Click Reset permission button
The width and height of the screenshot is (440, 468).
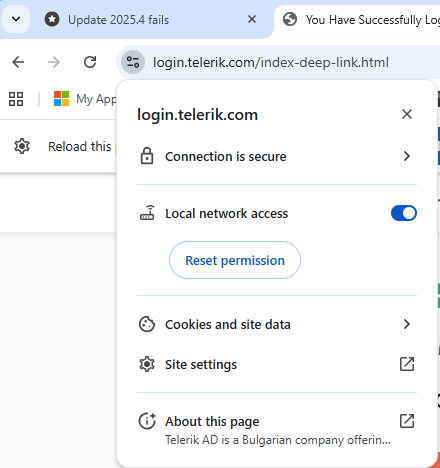point(235,260)
